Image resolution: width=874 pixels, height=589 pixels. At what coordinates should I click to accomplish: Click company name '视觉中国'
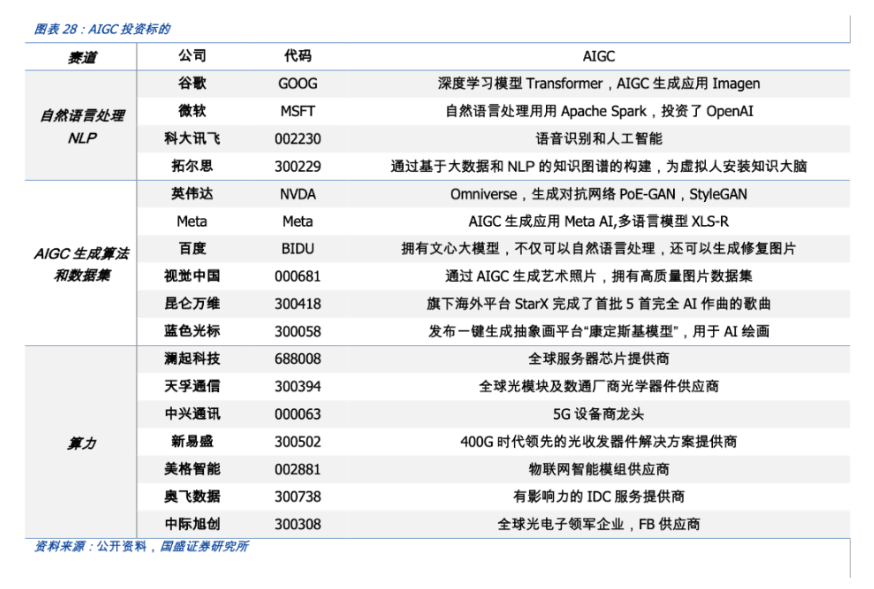(x=192, y=276)
